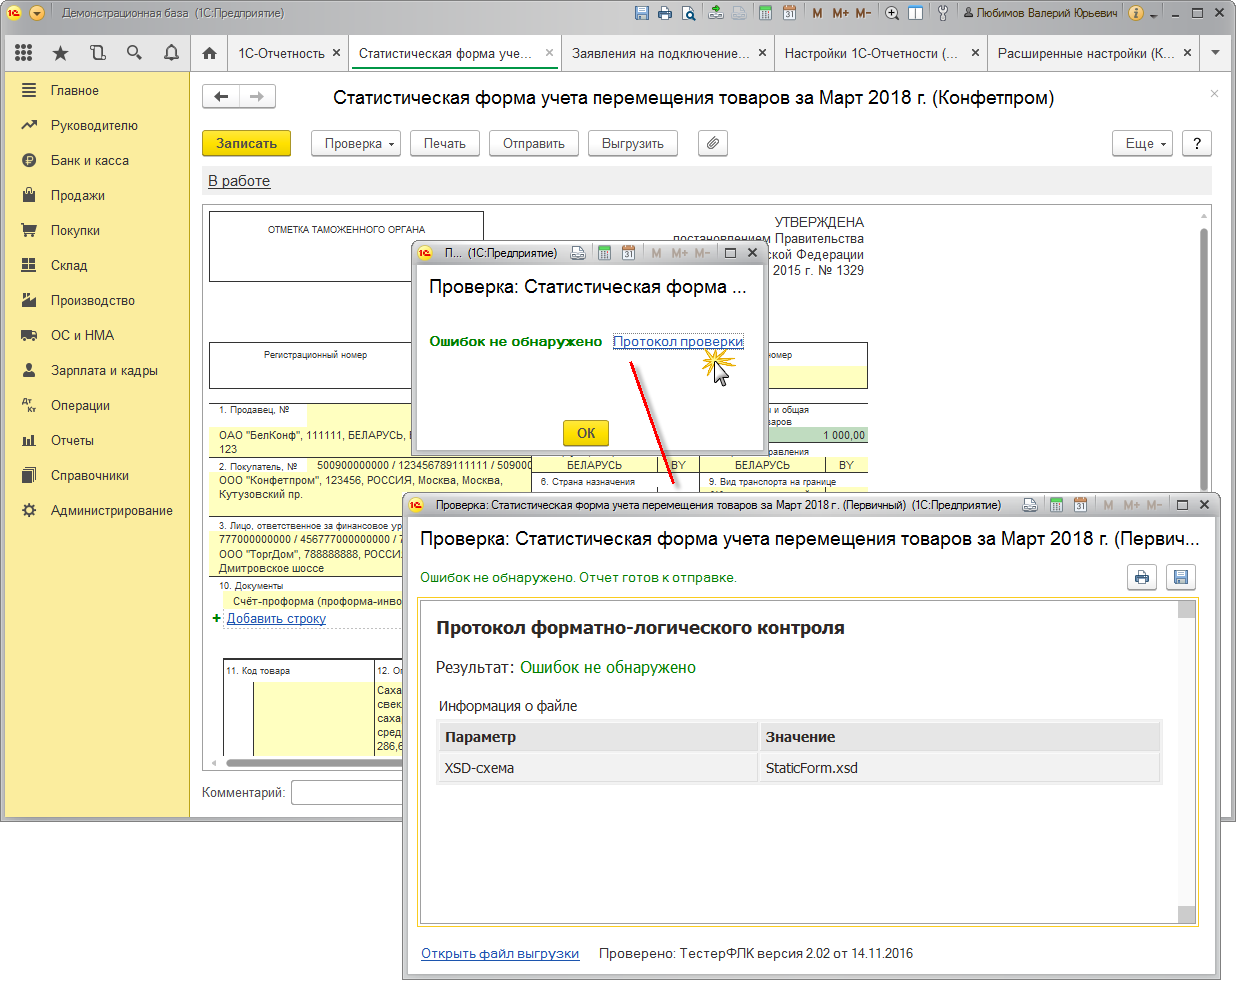Open favorites star icon
Screen dimensions: 1236x982
pos(60,53)
